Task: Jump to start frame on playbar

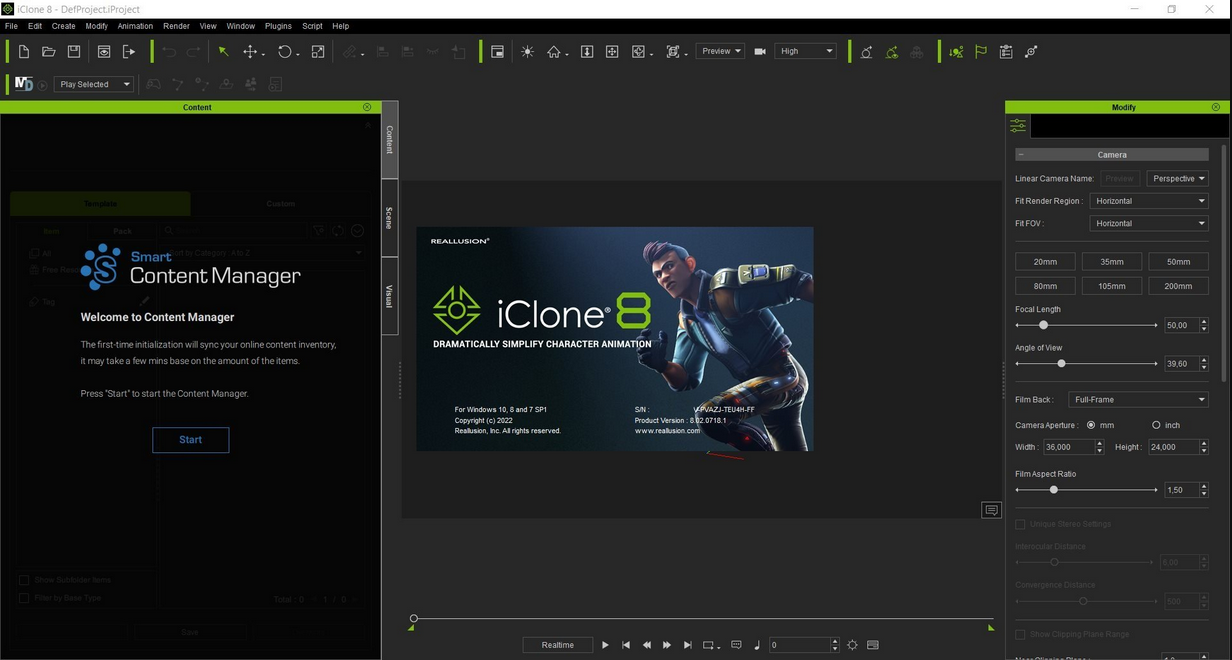Action: tap(626, 645)
